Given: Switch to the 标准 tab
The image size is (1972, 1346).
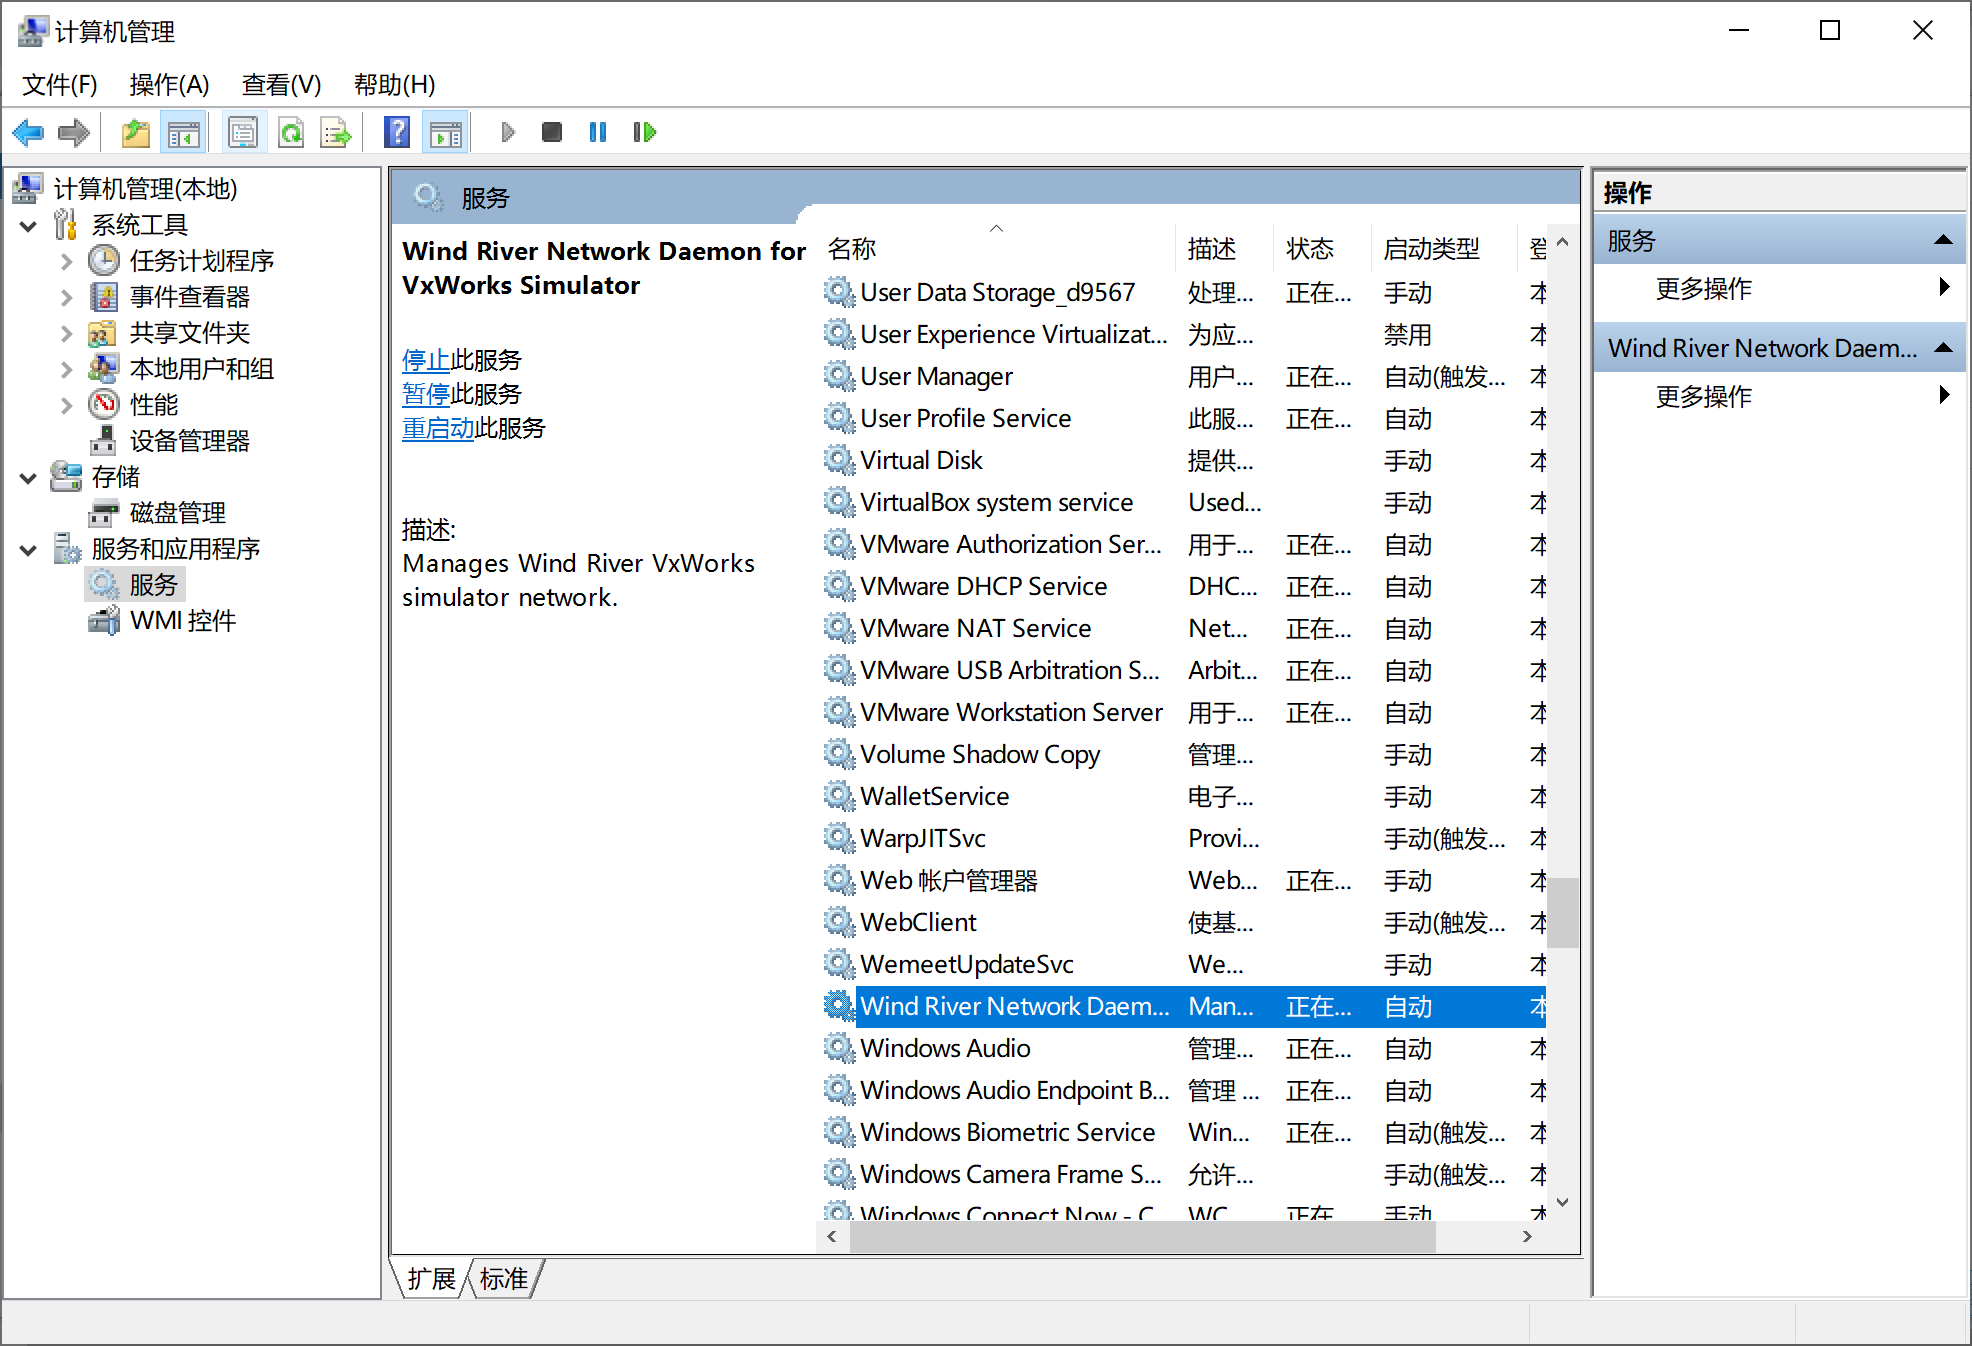Looking at the screenshot, I should 503,1278.
